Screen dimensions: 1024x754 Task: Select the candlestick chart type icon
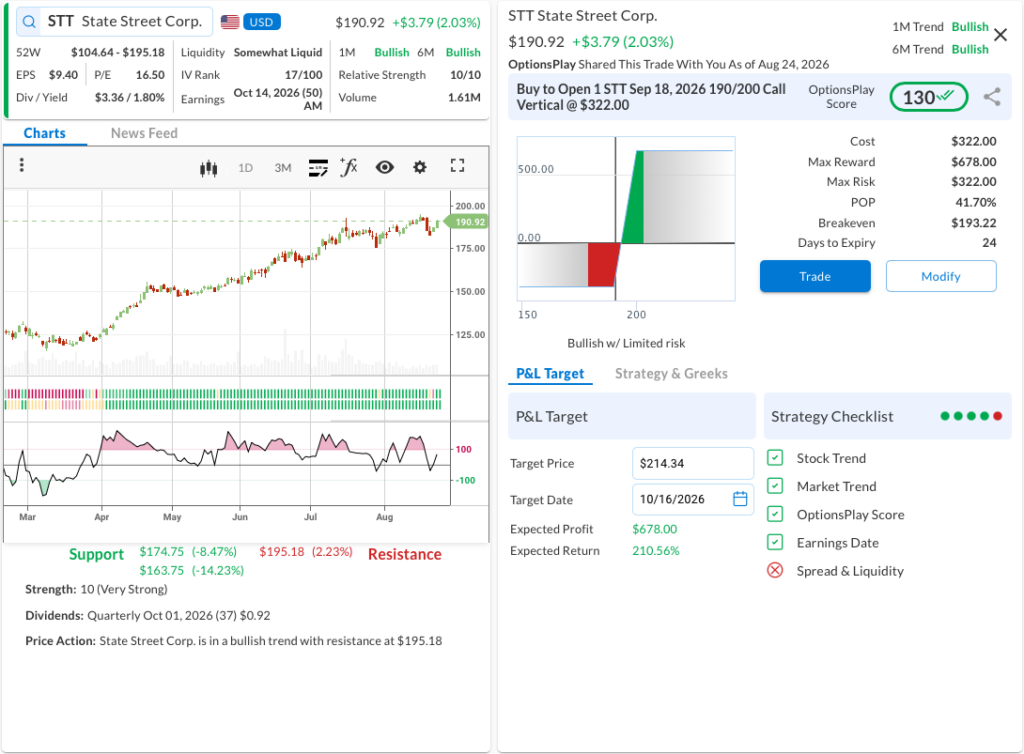208,168
